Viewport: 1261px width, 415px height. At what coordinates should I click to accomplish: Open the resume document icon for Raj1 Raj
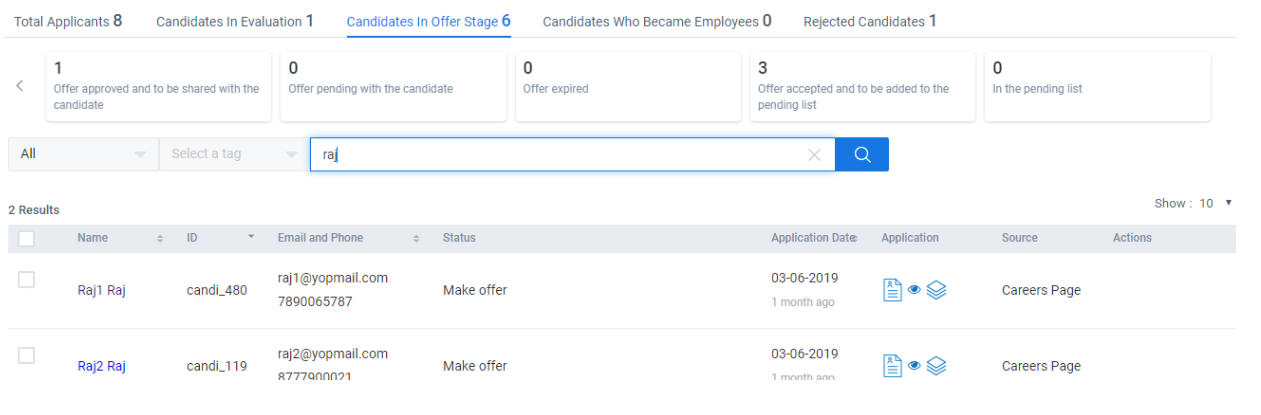click(892, 290)
